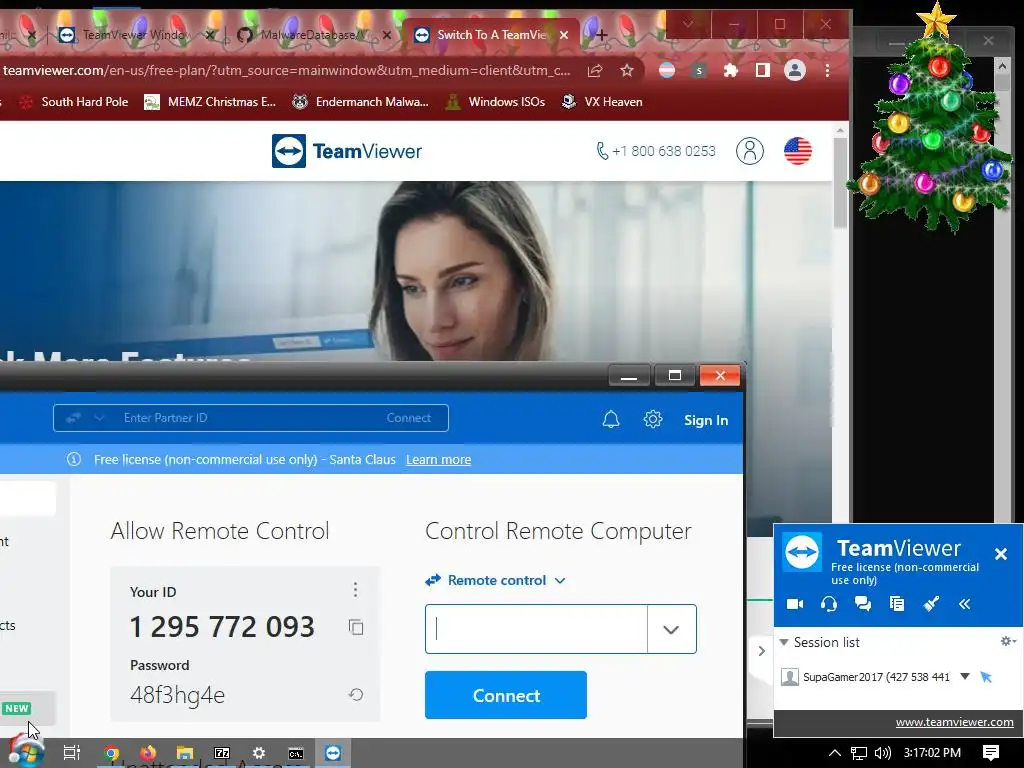Bookmark page with star icon
The width and height of the screenshot is (1024, 768).
627,71
